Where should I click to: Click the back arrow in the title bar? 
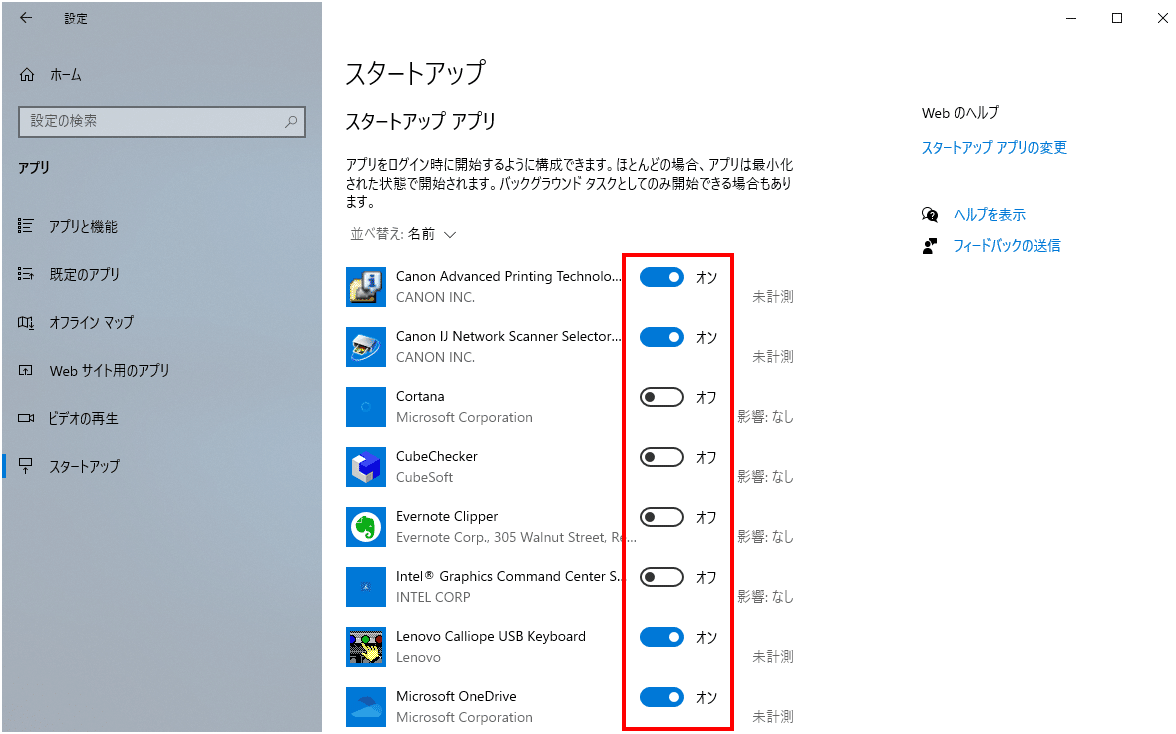[26, 18]
